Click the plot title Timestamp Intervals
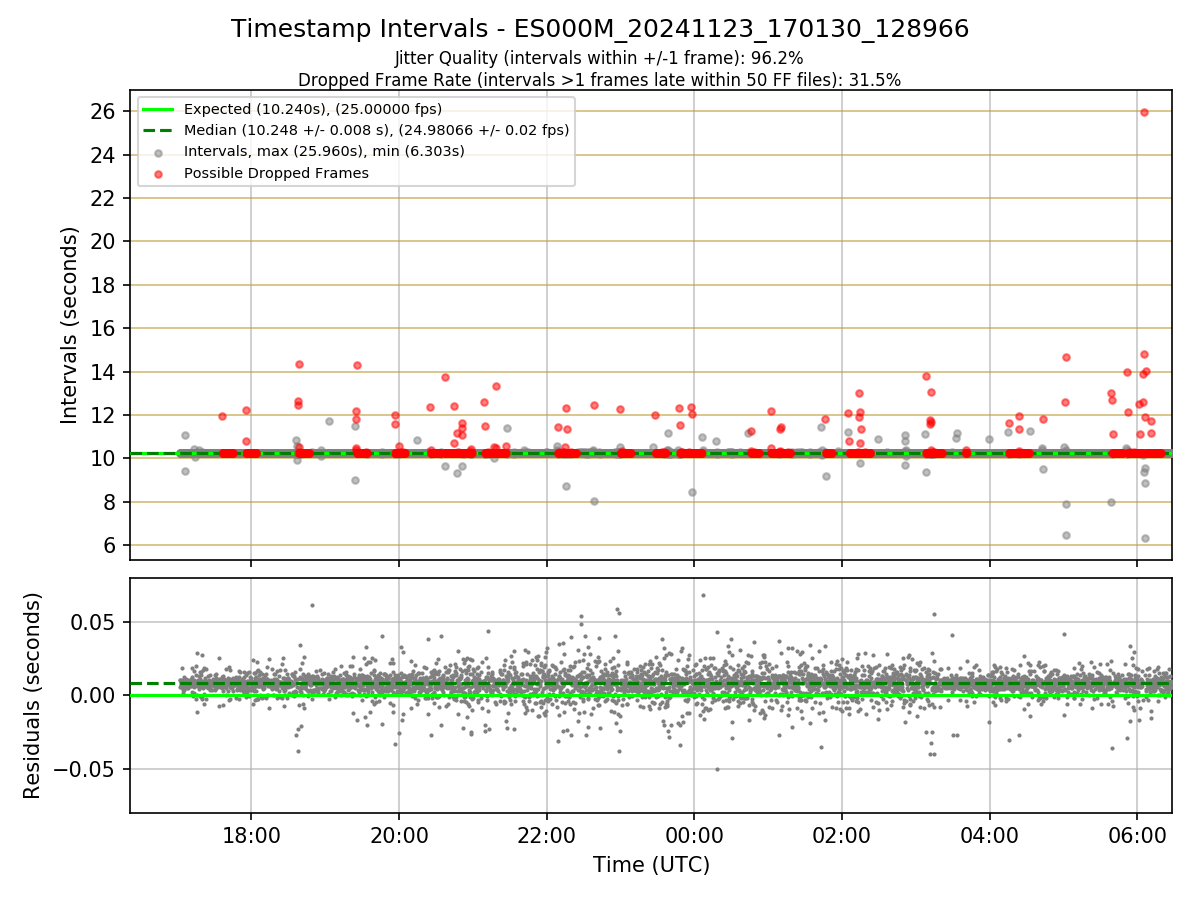Image resolution: width=1200 pixels, height=900 pixels. [x=600, y=29]
